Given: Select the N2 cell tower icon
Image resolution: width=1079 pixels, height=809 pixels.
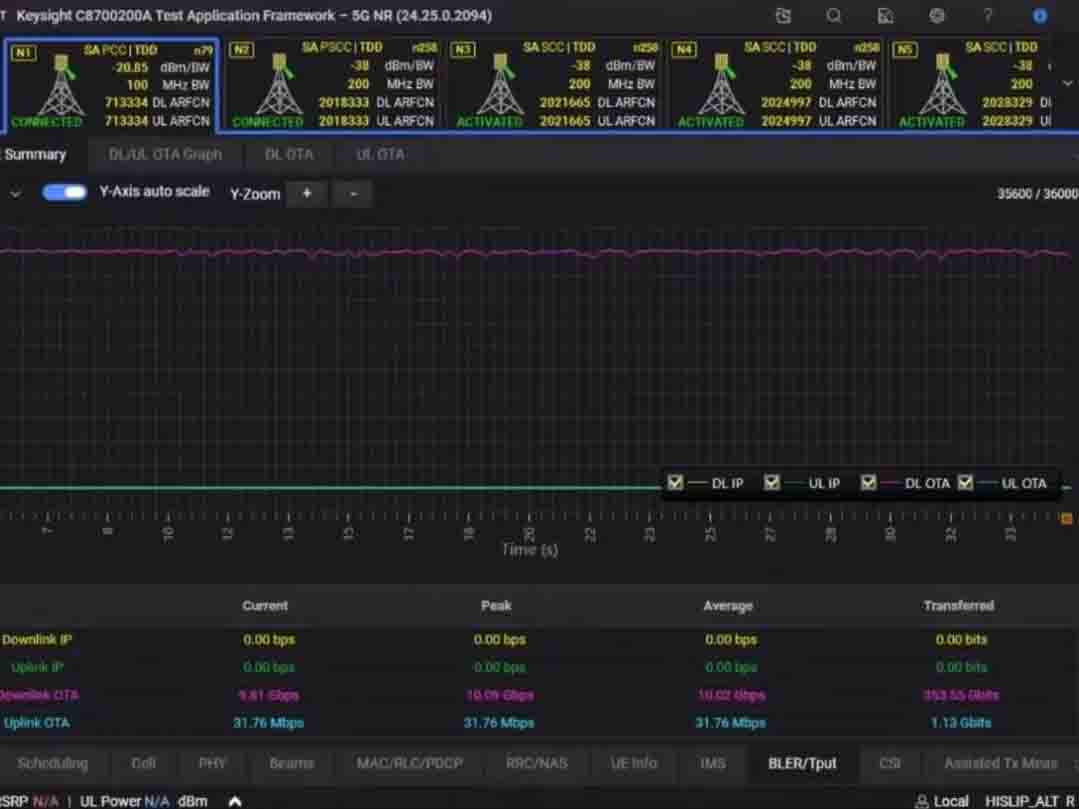Looking at the screenshot, I should coord(279,85).
